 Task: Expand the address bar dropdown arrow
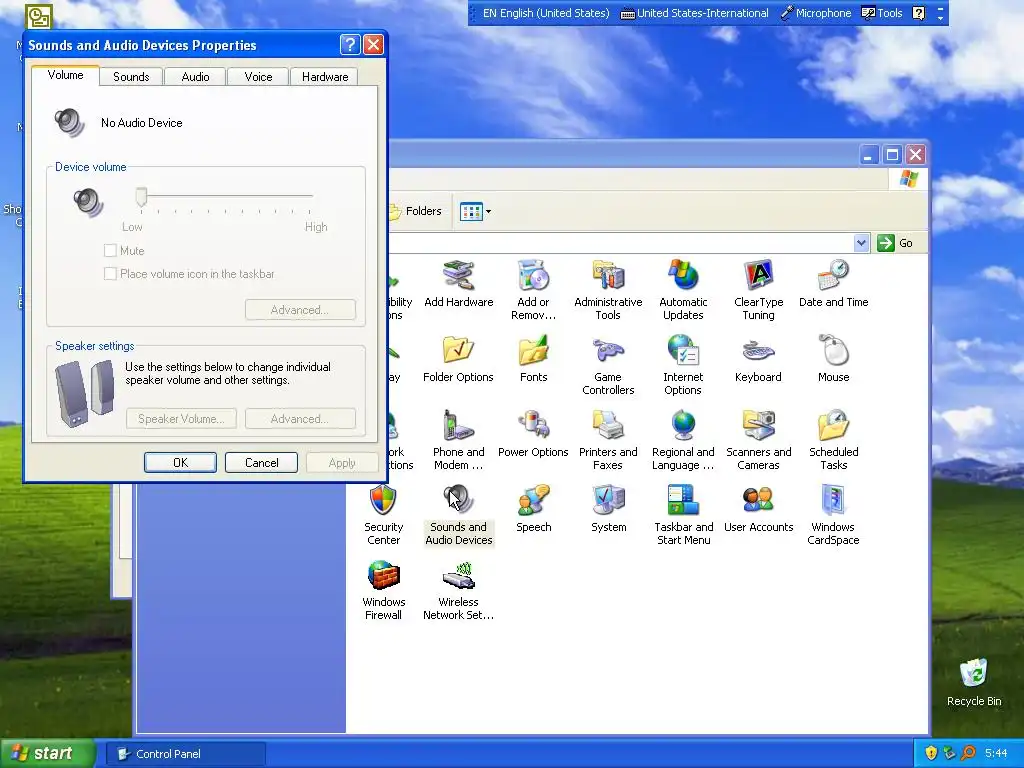pyautogui.click(x=861, y=243)
